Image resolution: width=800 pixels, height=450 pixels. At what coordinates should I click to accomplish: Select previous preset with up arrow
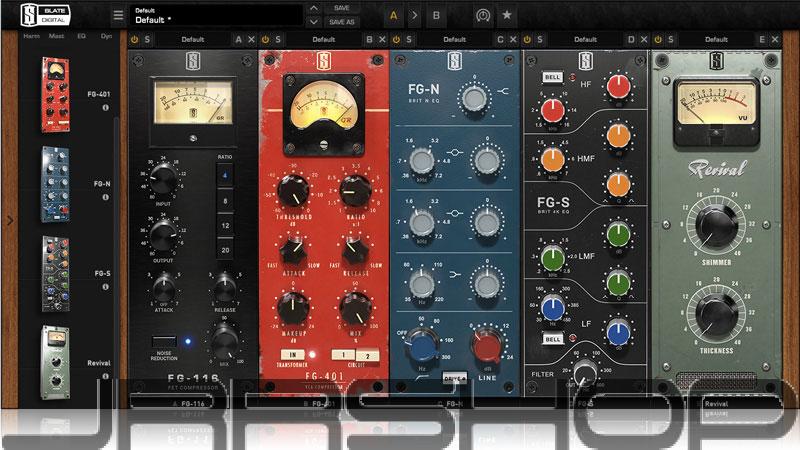pos(314,8)
